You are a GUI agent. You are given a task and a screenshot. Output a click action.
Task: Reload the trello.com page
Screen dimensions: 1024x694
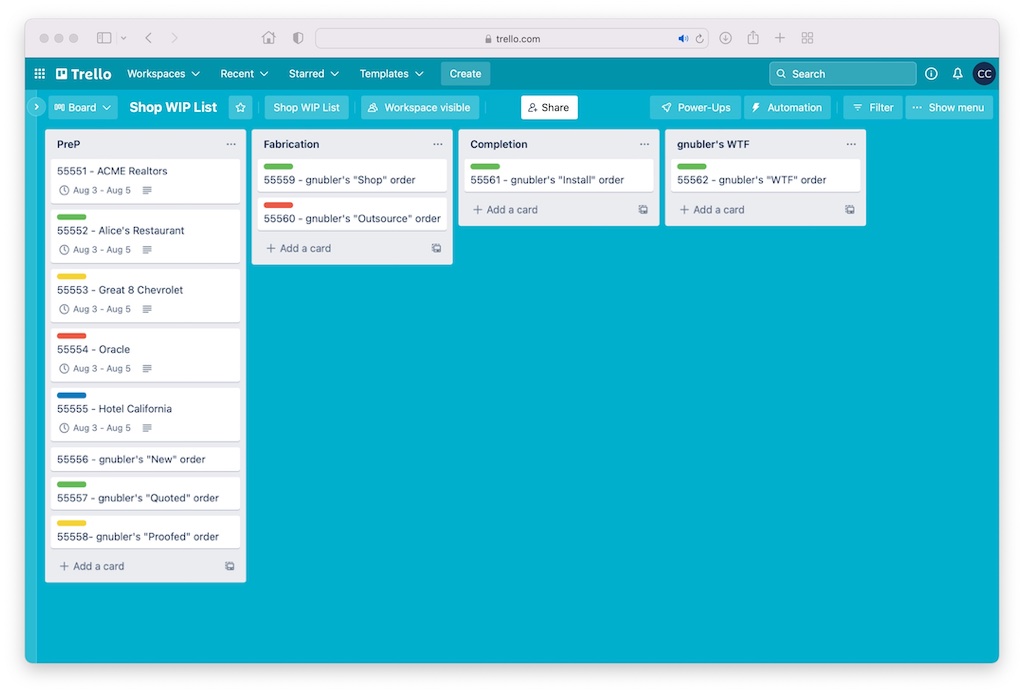(x=699, y=39)
